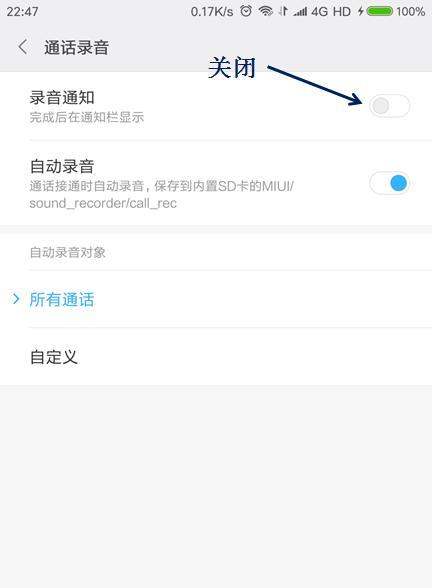The height and width of the screenshot is (588, 432).
Task: Choose the 自定义 recording option
Action: point(216,357)
